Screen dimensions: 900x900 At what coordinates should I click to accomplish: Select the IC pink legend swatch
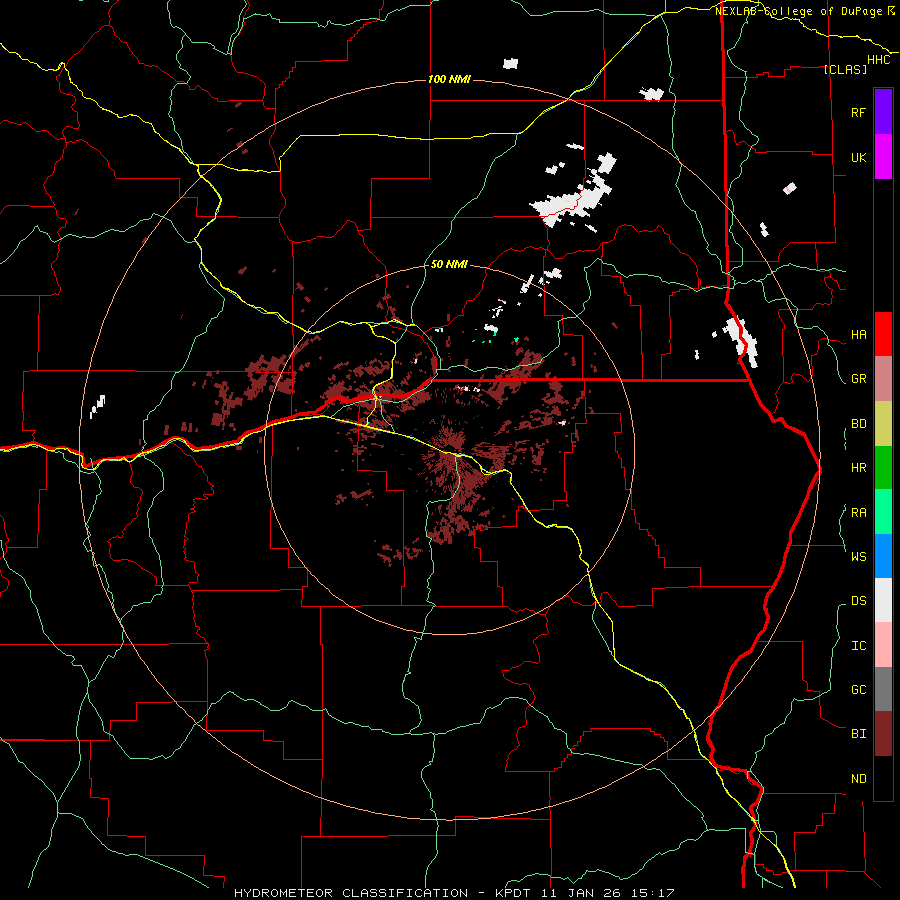click(x=883, y=645)
